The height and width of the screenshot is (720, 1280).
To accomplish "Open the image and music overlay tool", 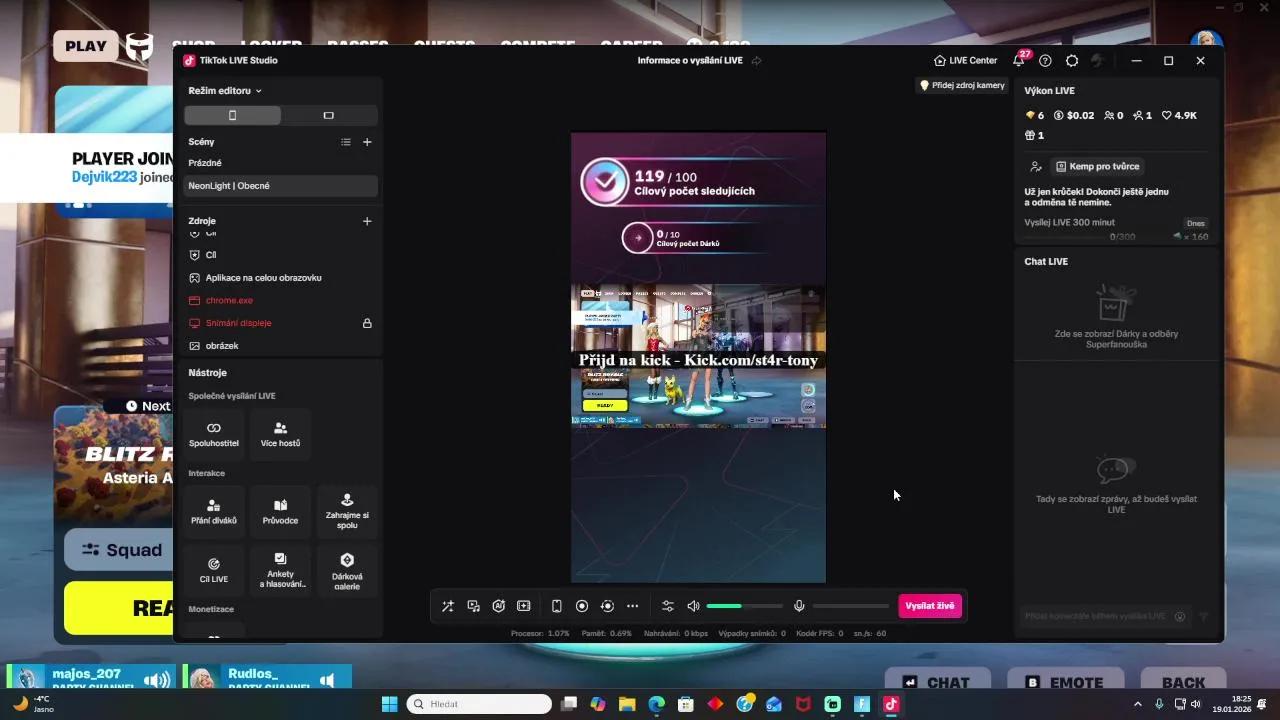I will click(473, 606).
